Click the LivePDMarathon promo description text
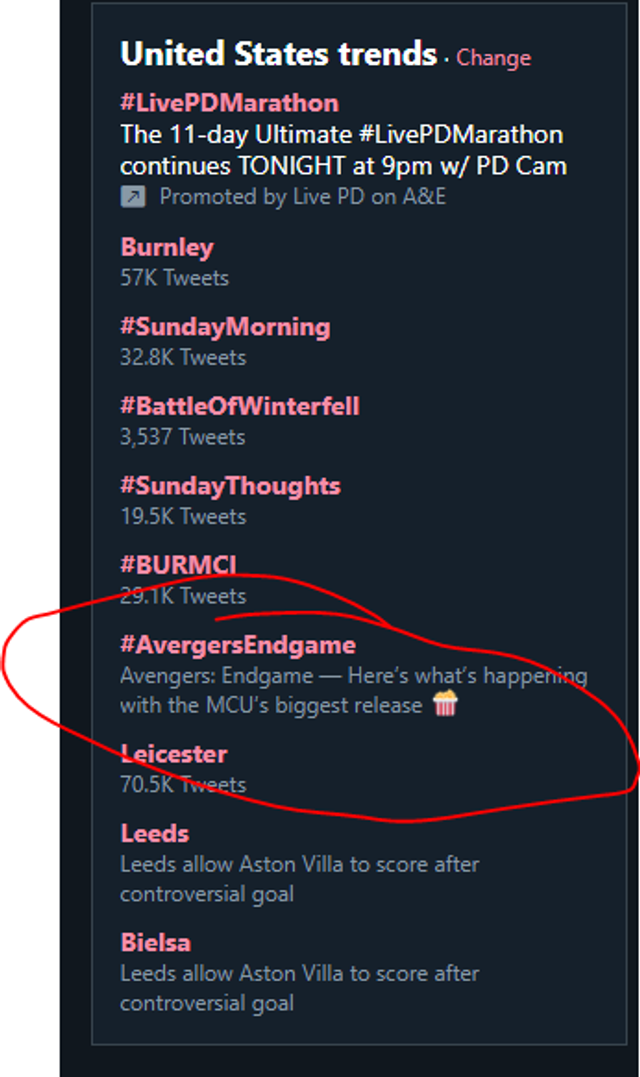This screenshot has height=1077, width=640. pos(343,150)
